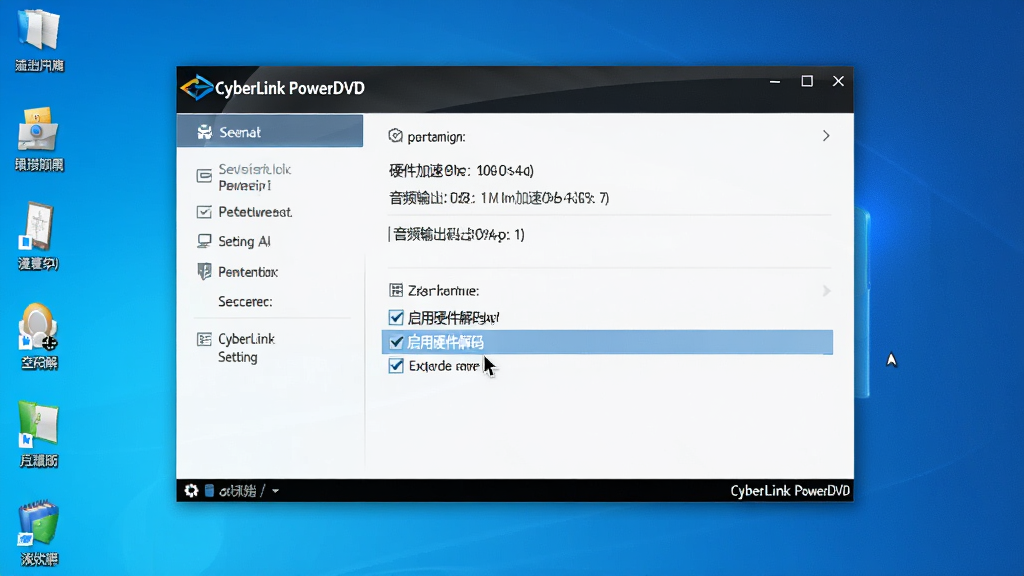Expand the portamign section chevron
Screen dimensions: 1024x576
(826, 136)
